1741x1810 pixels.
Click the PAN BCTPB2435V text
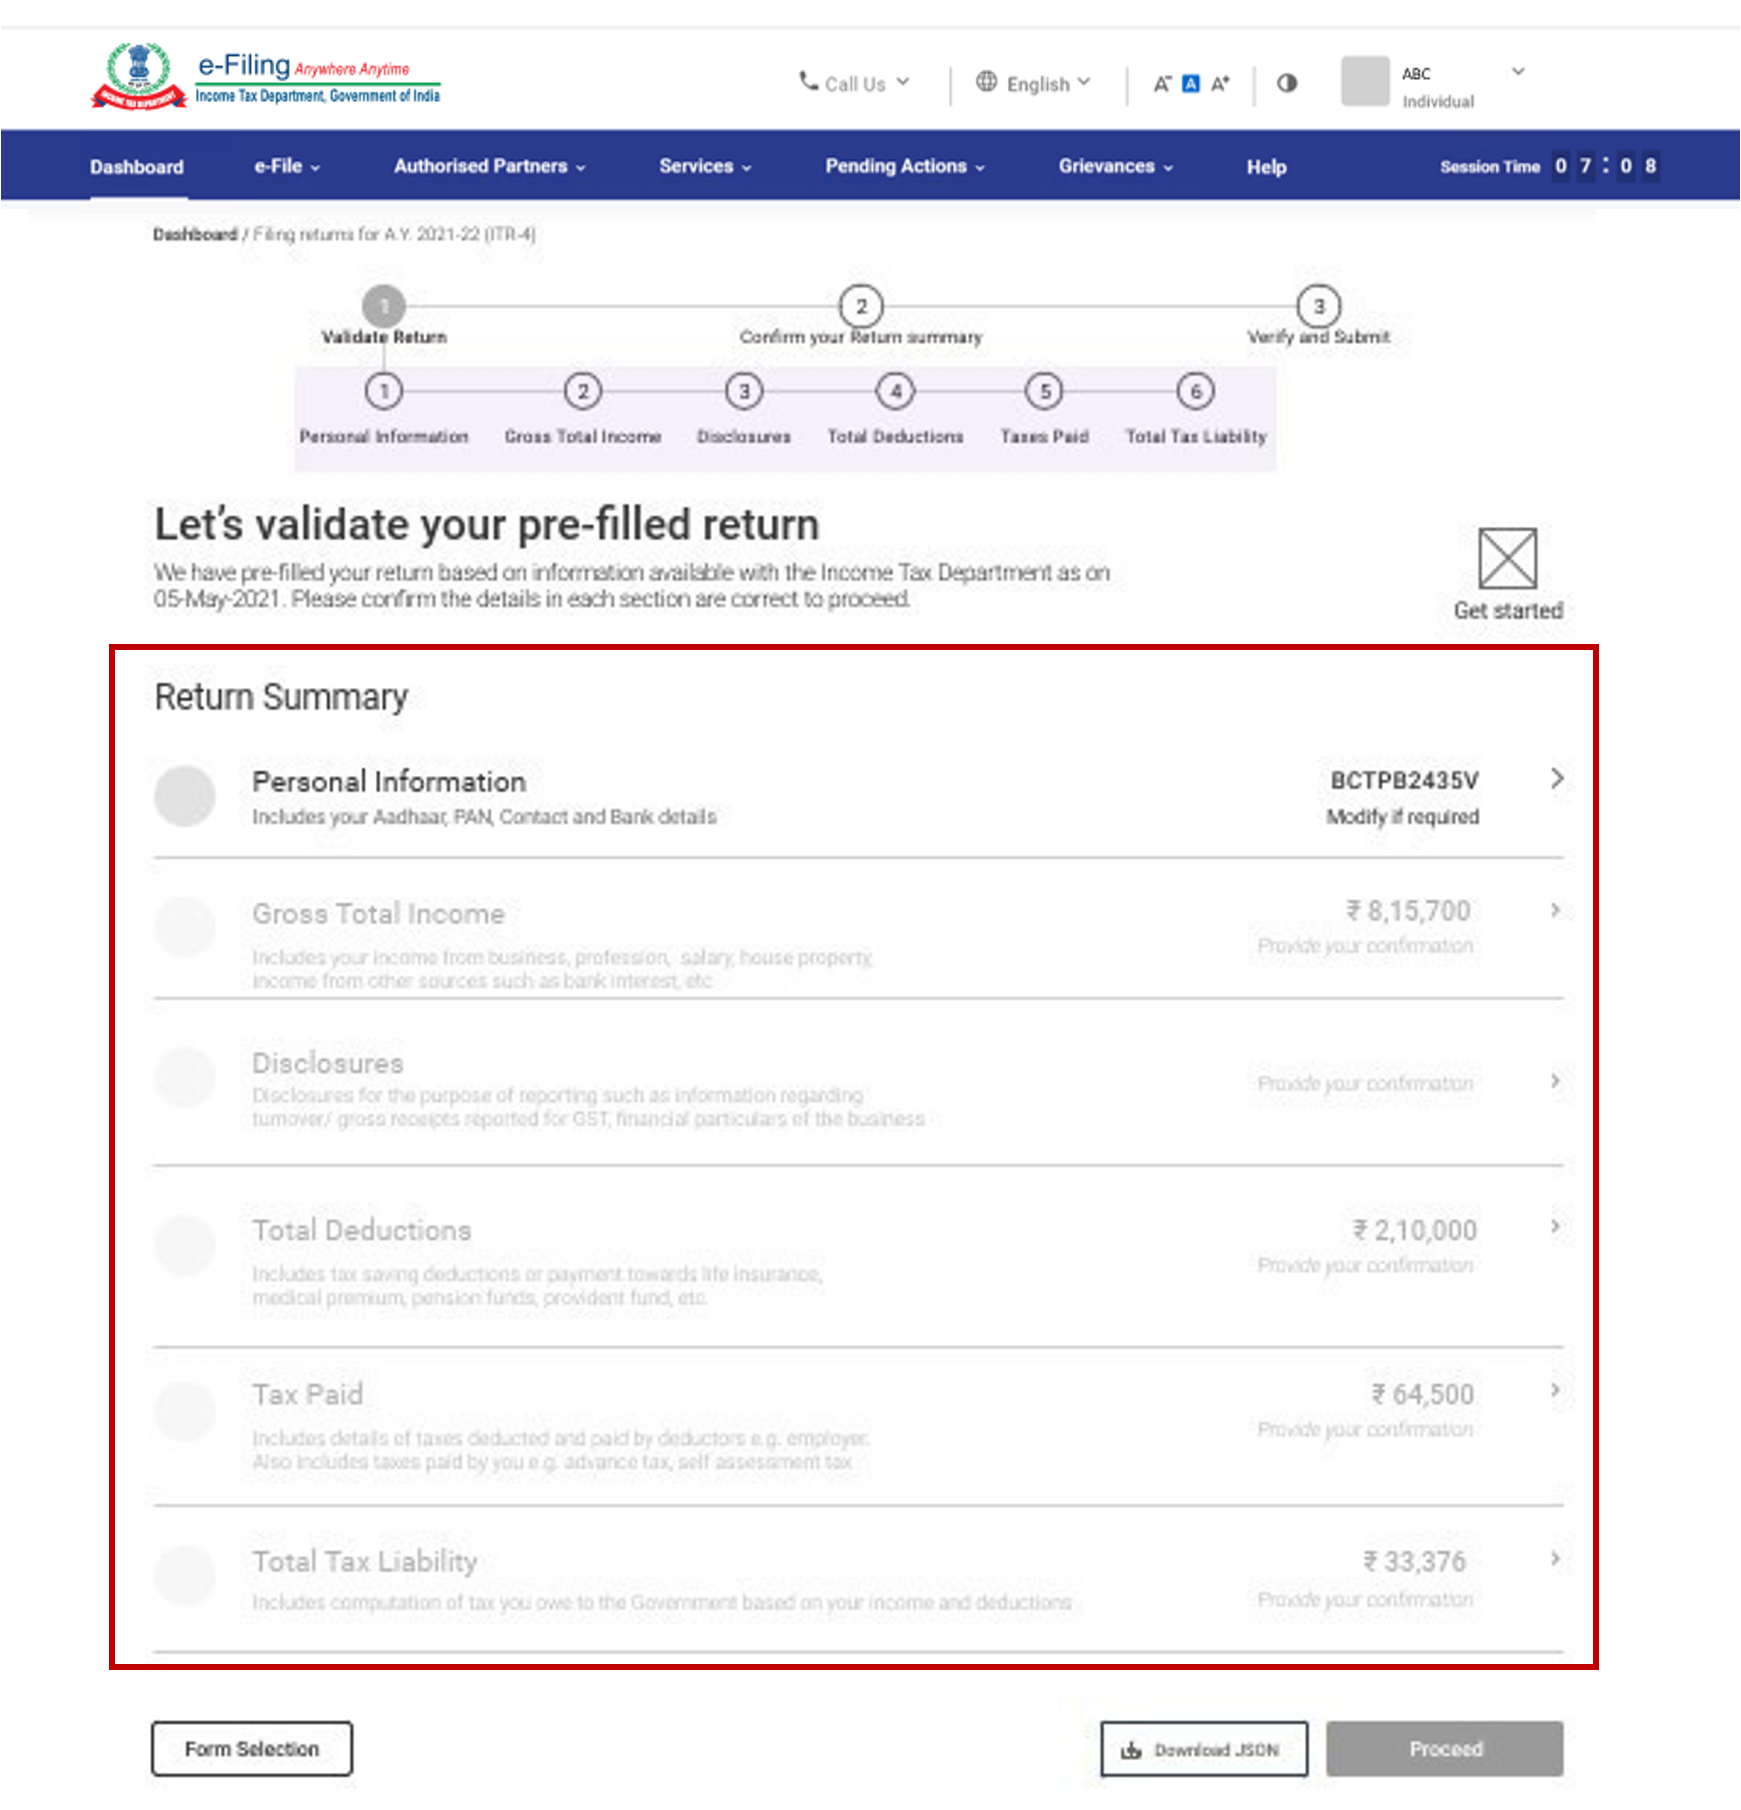coord(1404,780)
